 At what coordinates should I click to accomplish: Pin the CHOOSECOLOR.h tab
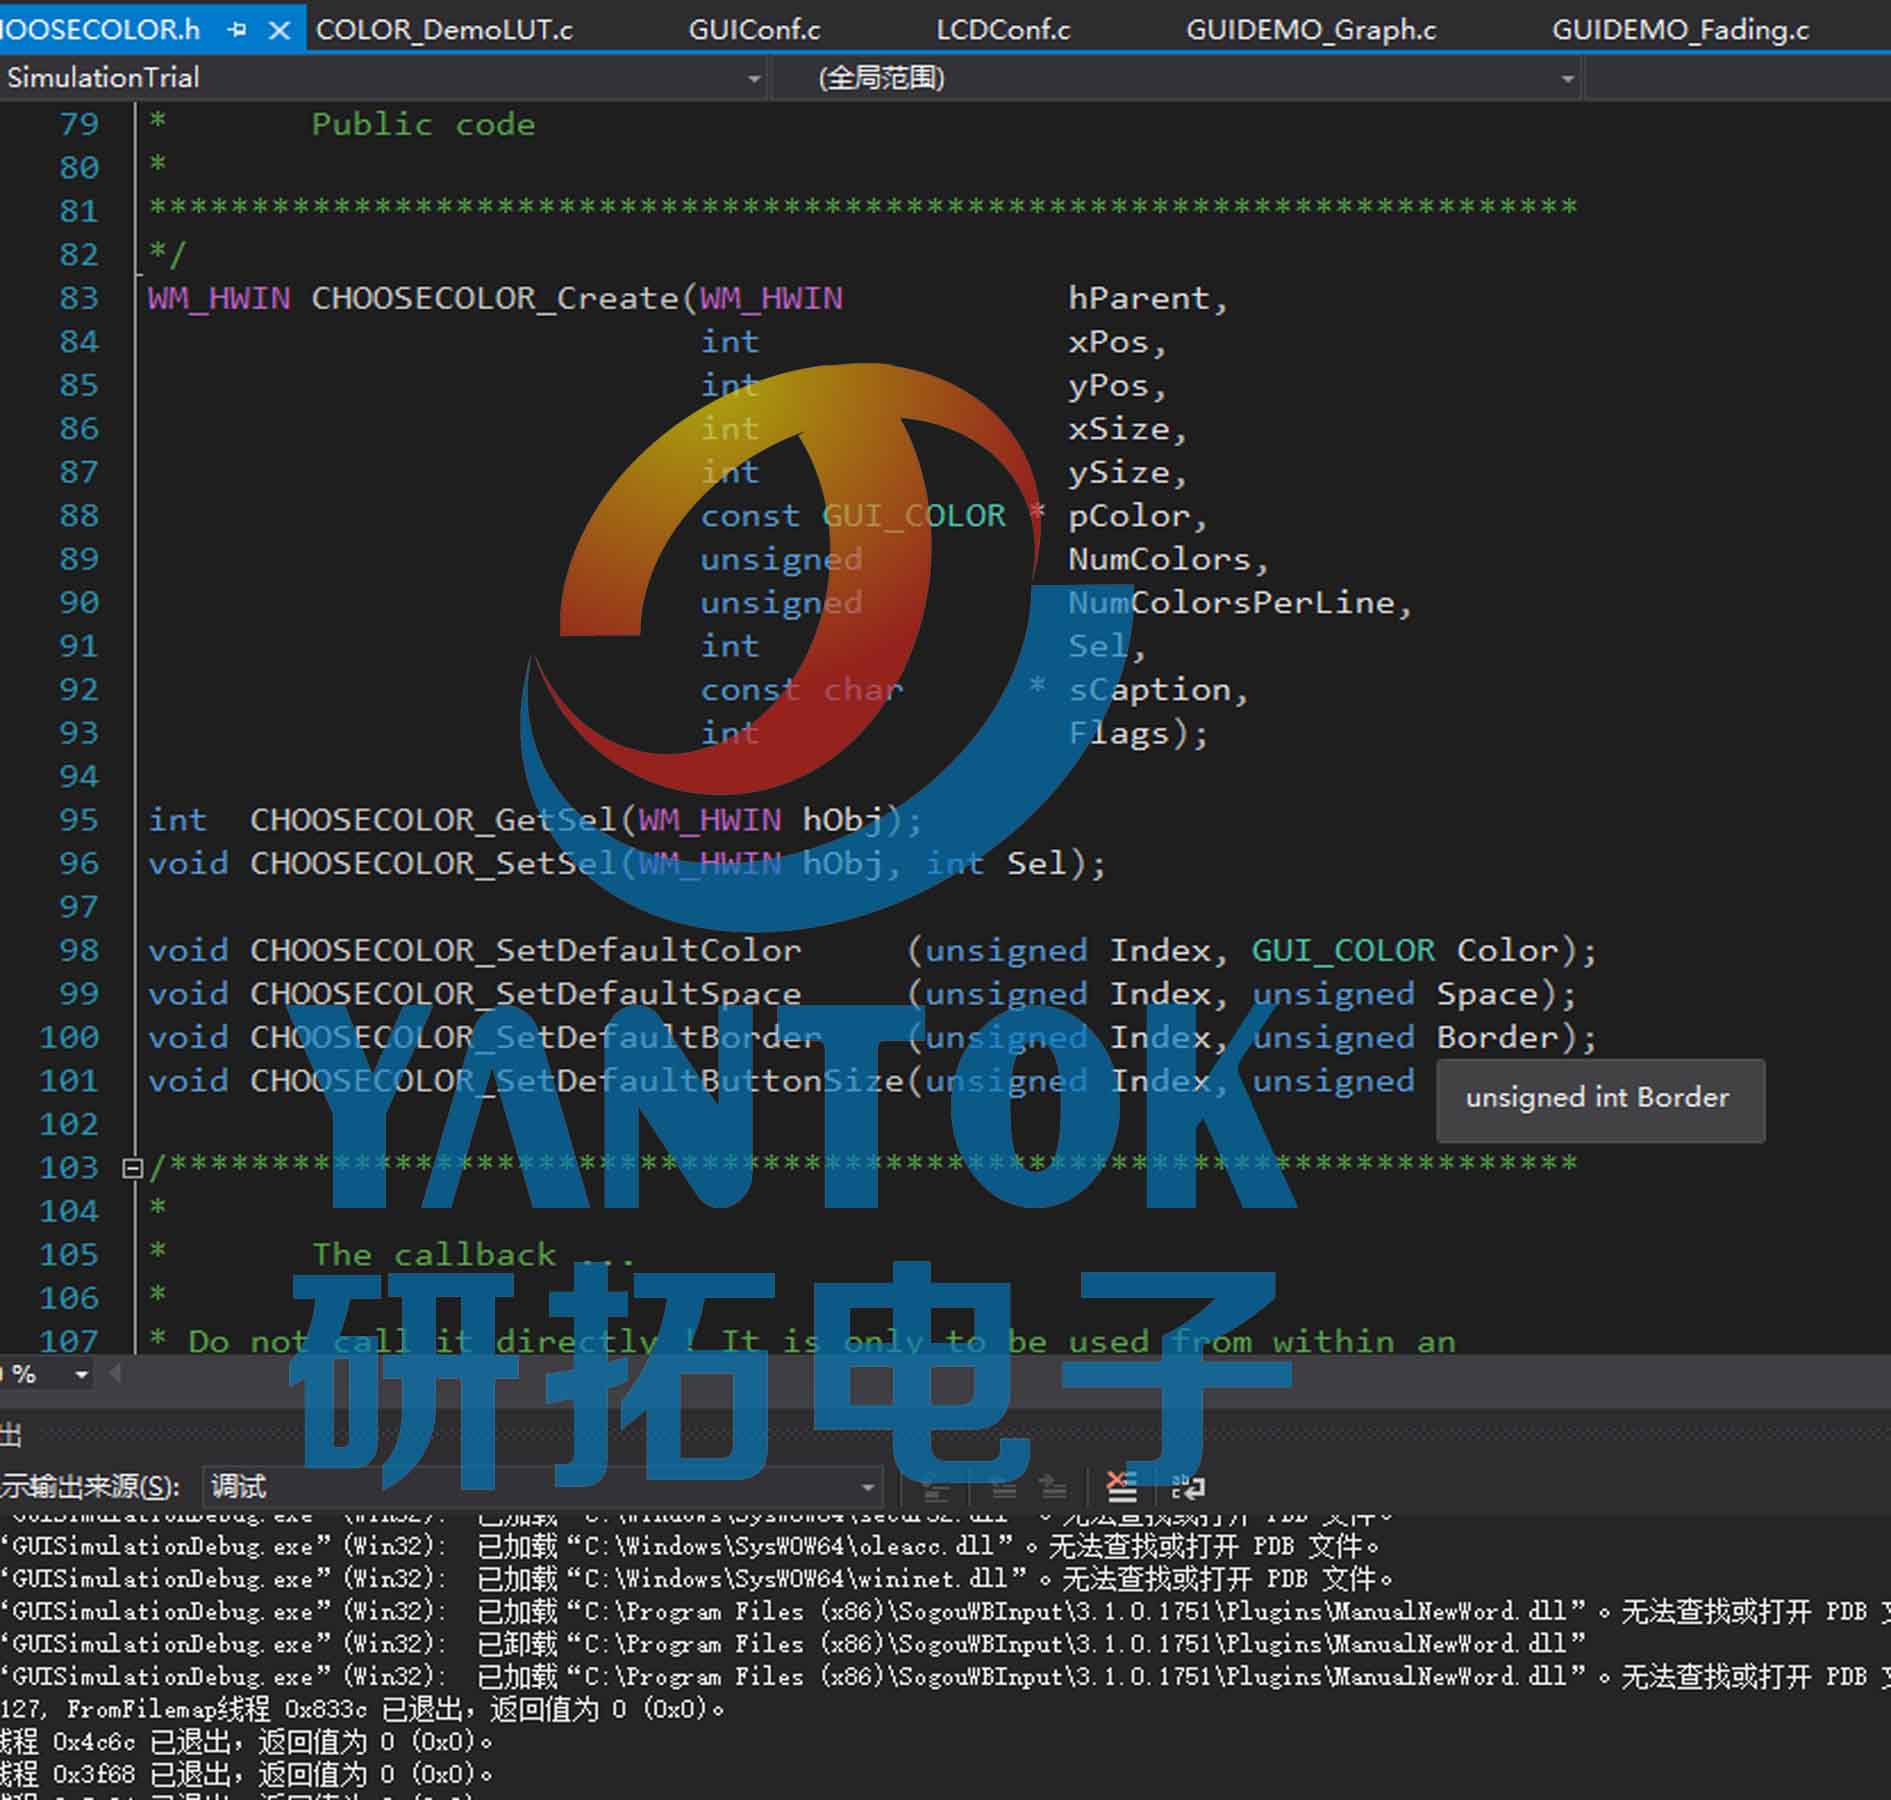238,31
